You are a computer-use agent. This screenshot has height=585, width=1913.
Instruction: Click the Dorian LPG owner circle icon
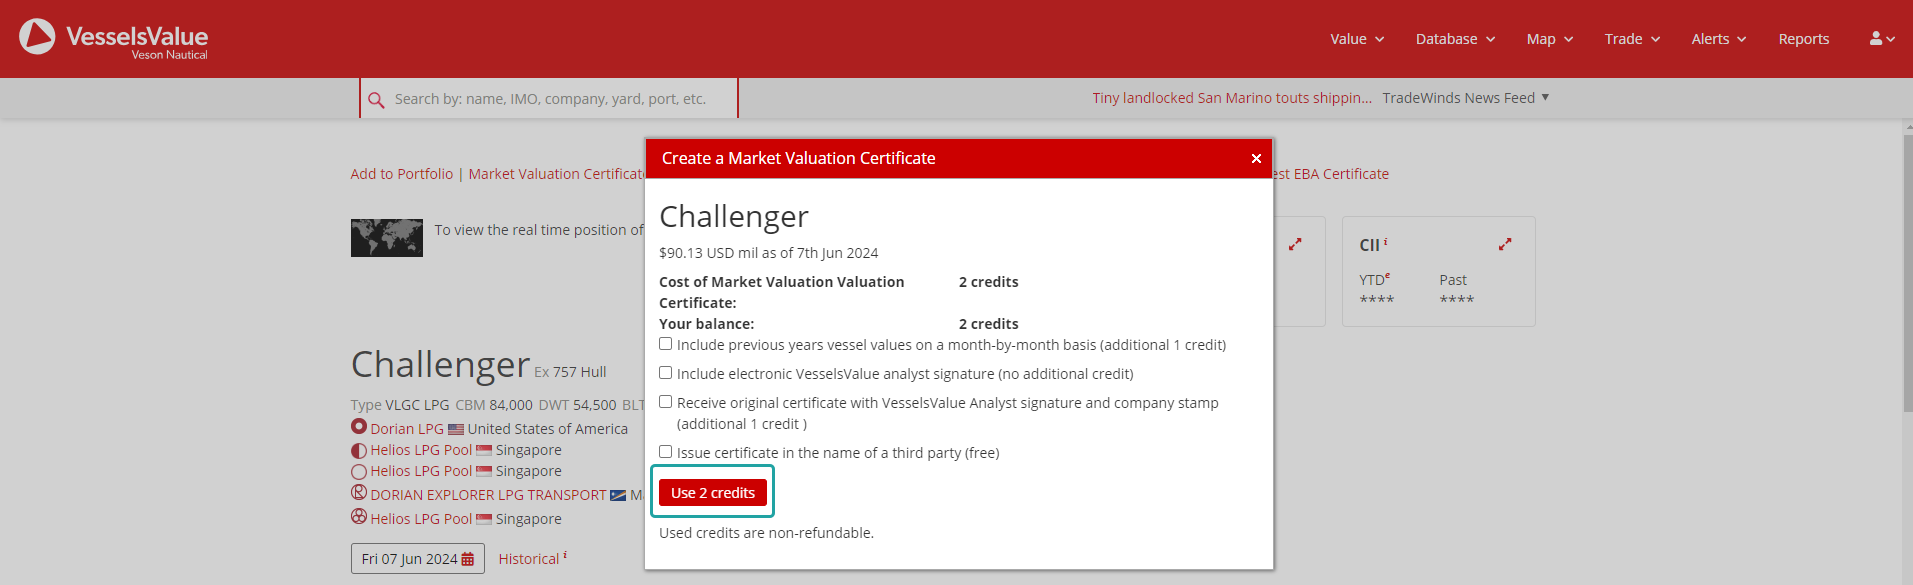[359, 427]
